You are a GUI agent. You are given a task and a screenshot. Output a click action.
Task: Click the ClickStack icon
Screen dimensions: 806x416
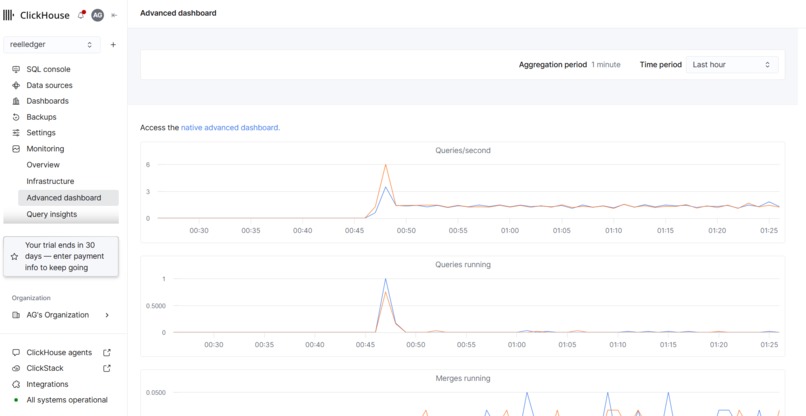(x=16, y=368)
